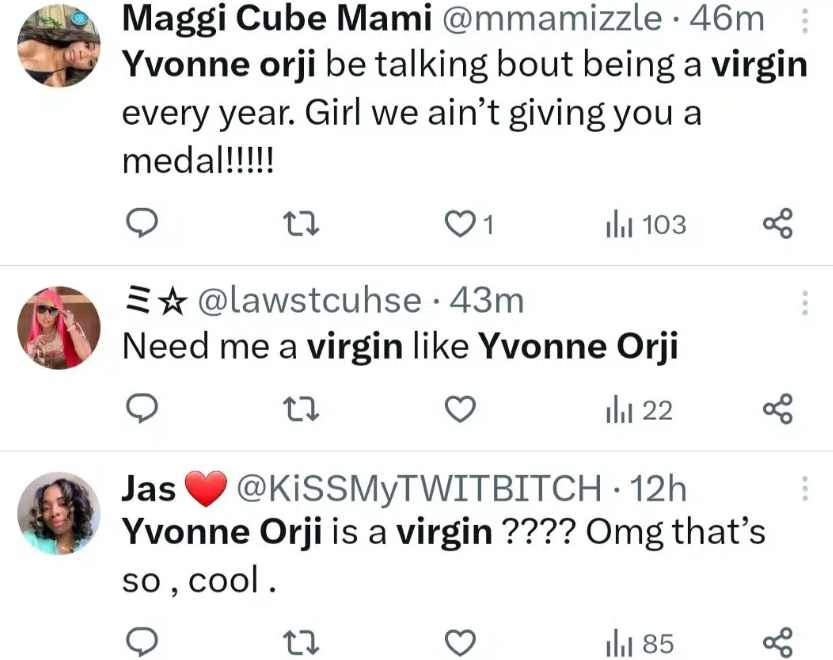Like the @lawstcuhse tweet
833x660 pixels.
point(460,409)
